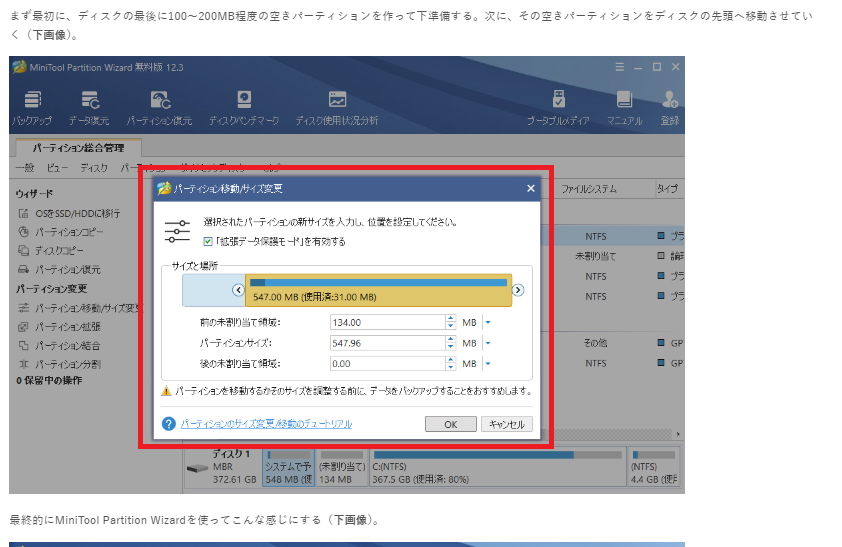Start the ディスクベンチマーク tool
Image resolution: width=842 pixels, height=547 pixels.
(244, 100)
